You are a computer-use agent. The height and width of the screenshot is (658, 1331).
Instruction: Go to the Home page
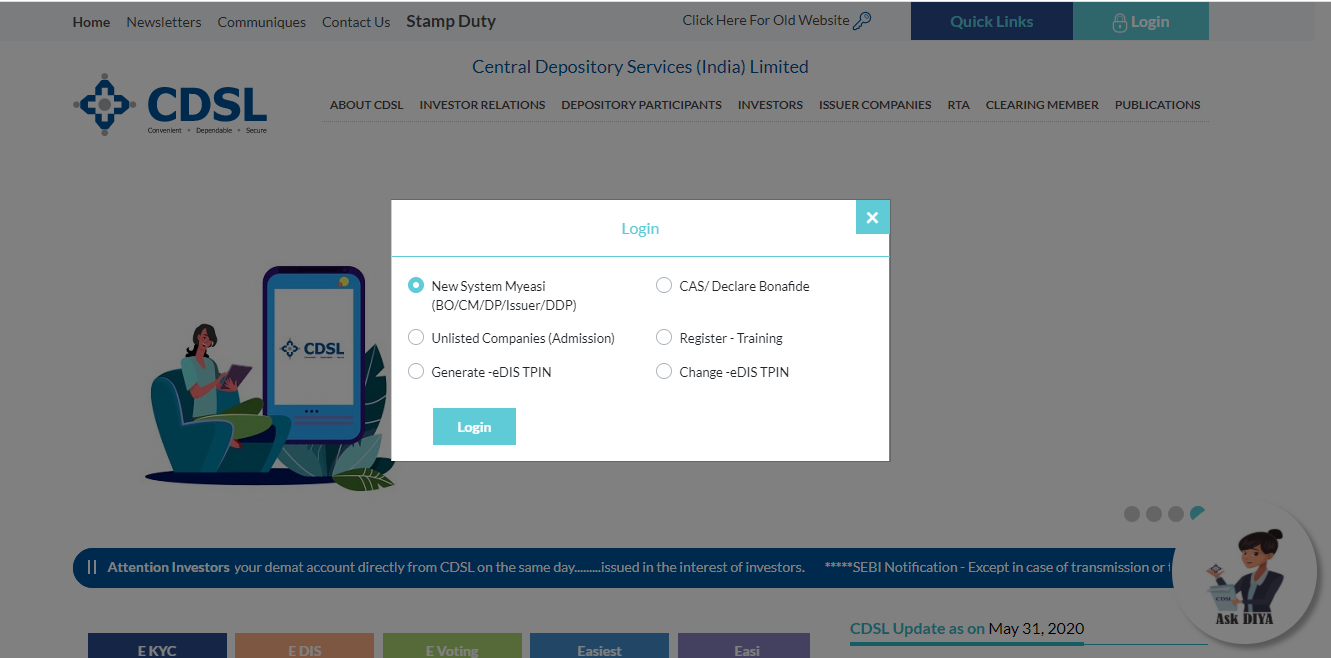tap(91, 22)
